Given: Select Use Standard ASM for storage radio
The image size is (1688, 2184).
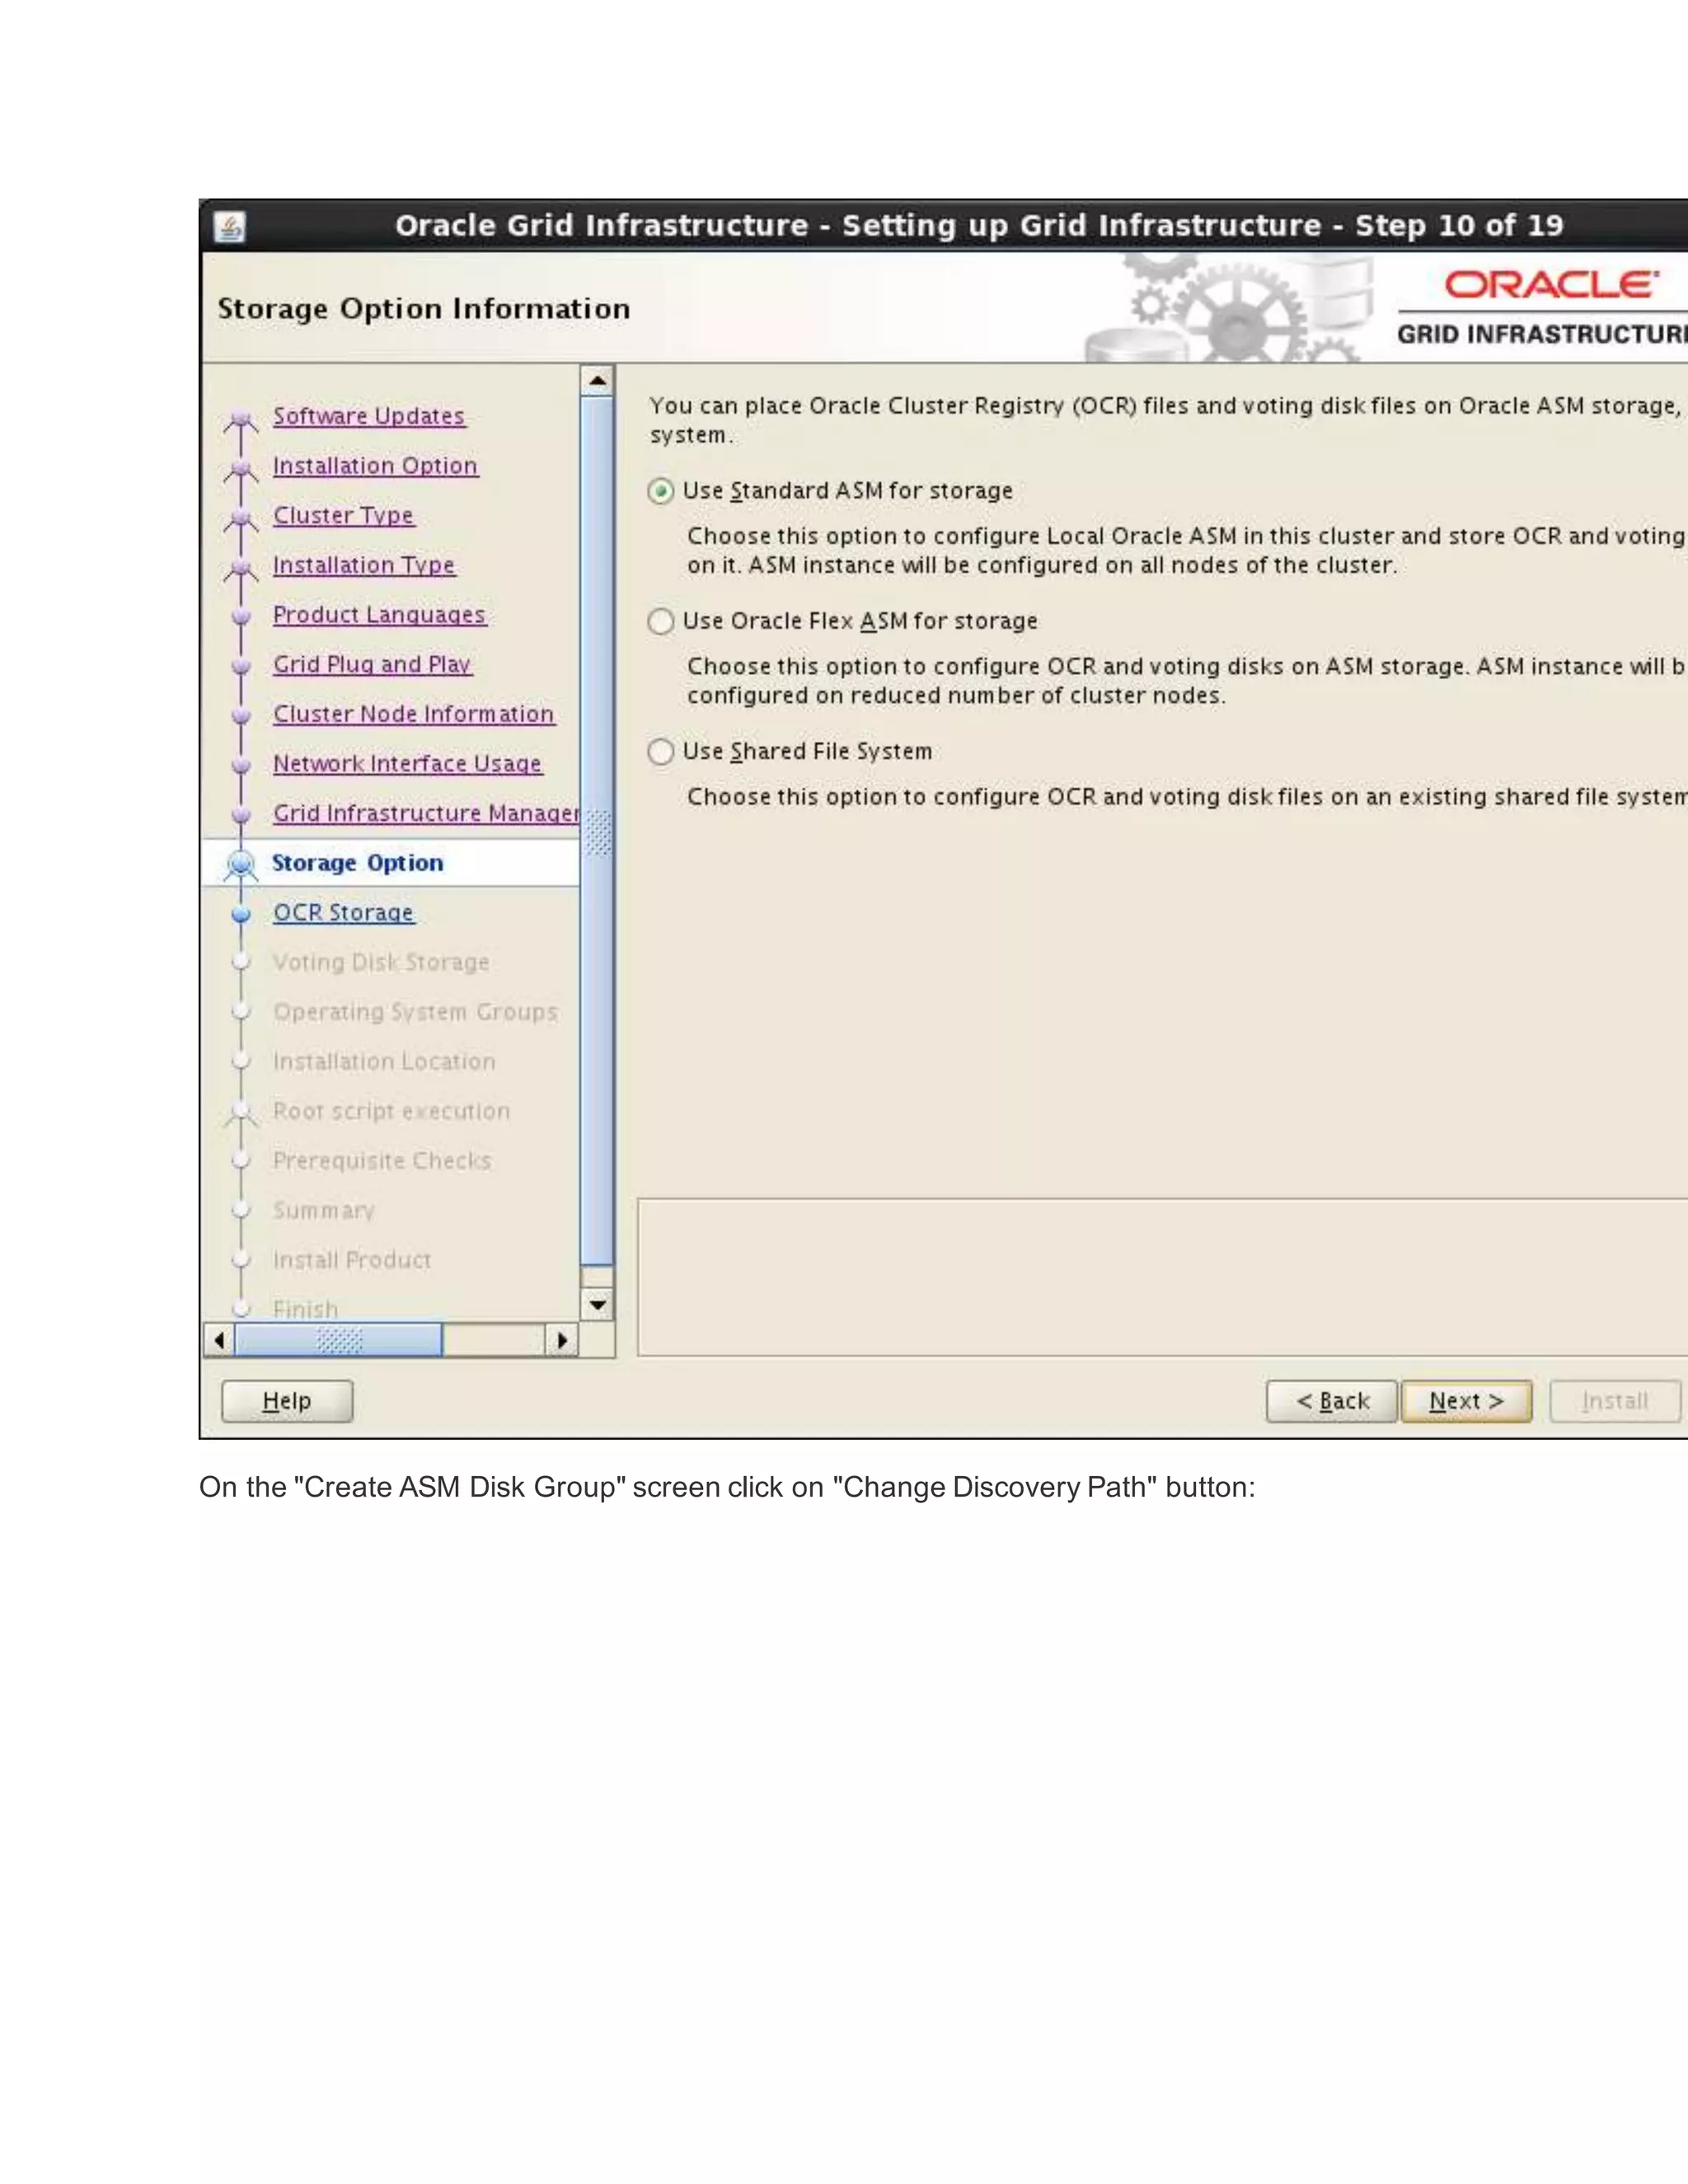Looking at the screenshot, I should [660, 491].
